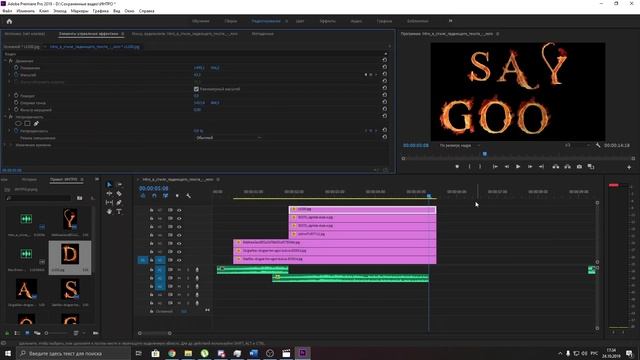
Task: Open Windows Start menu
Action: pos(8,353)
